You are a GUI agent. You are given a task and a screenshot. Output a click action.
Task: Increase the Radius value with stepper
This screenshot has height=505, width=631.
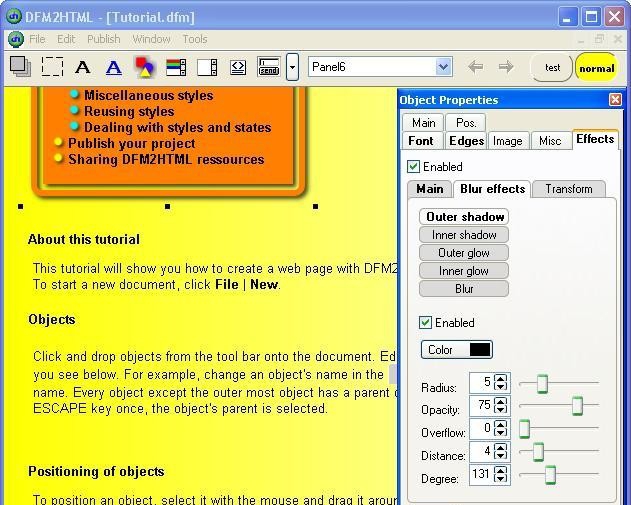[501, 378]
